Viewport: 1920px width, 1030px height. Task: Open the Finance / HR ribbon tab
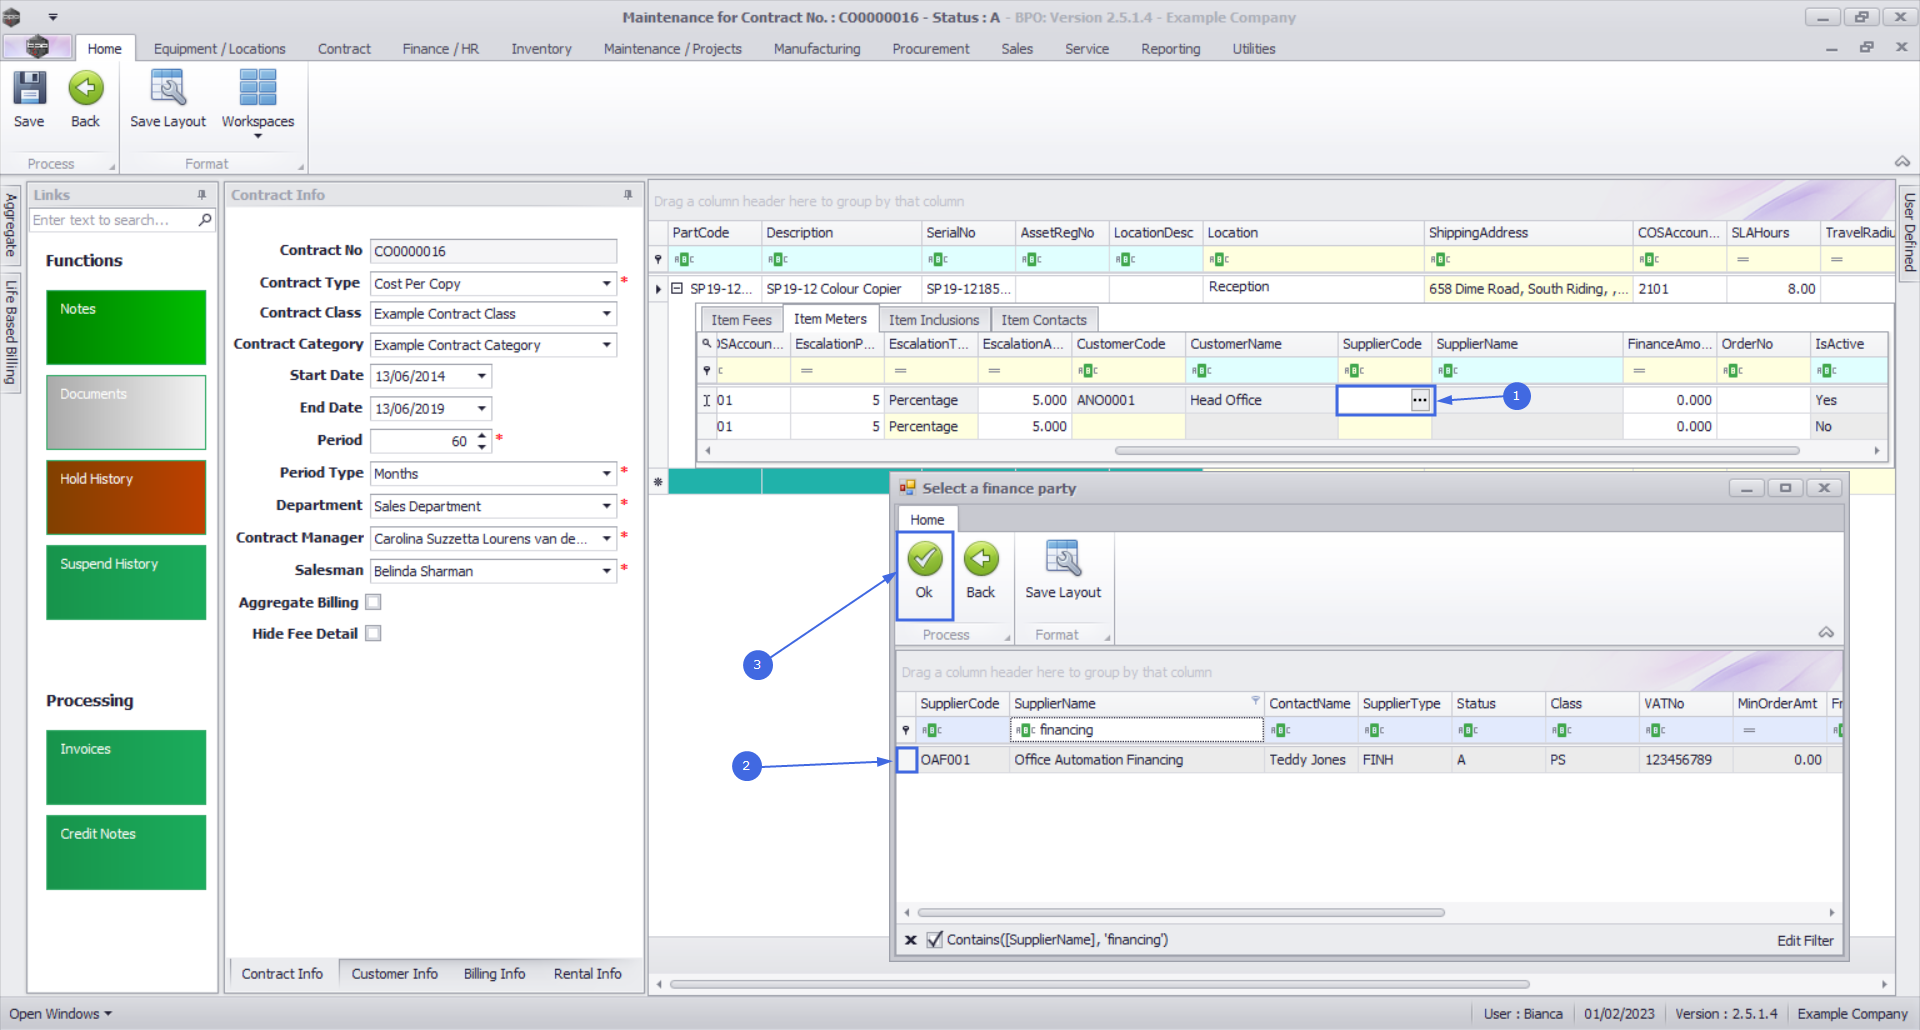click(x=440, y=49)
